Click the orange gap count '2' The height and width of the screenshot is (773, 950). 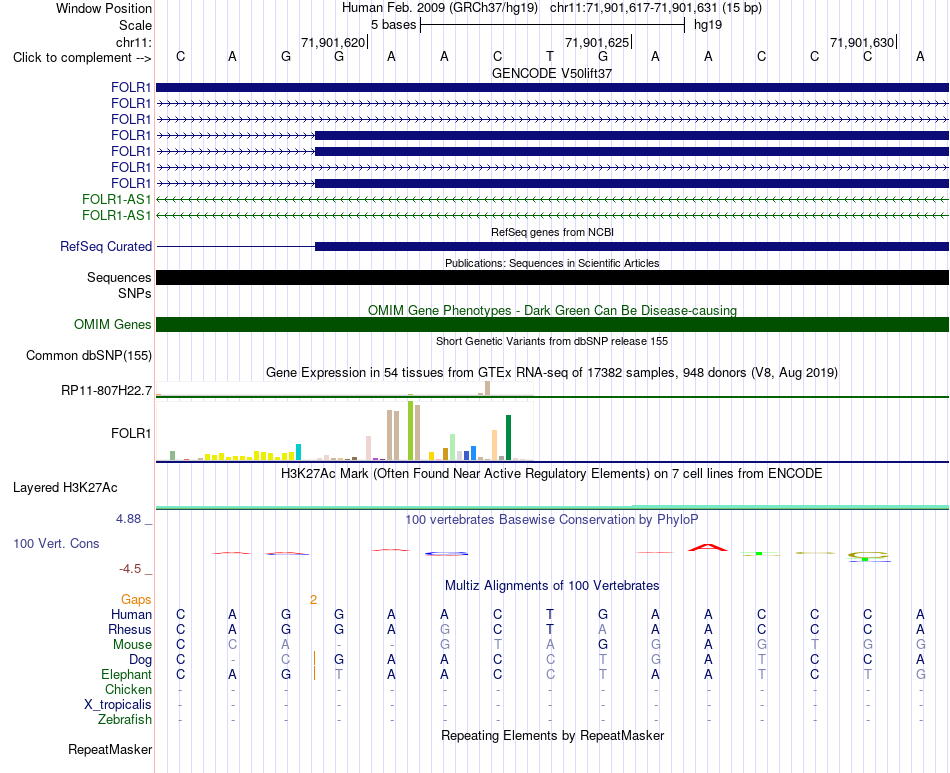[313, 600]
